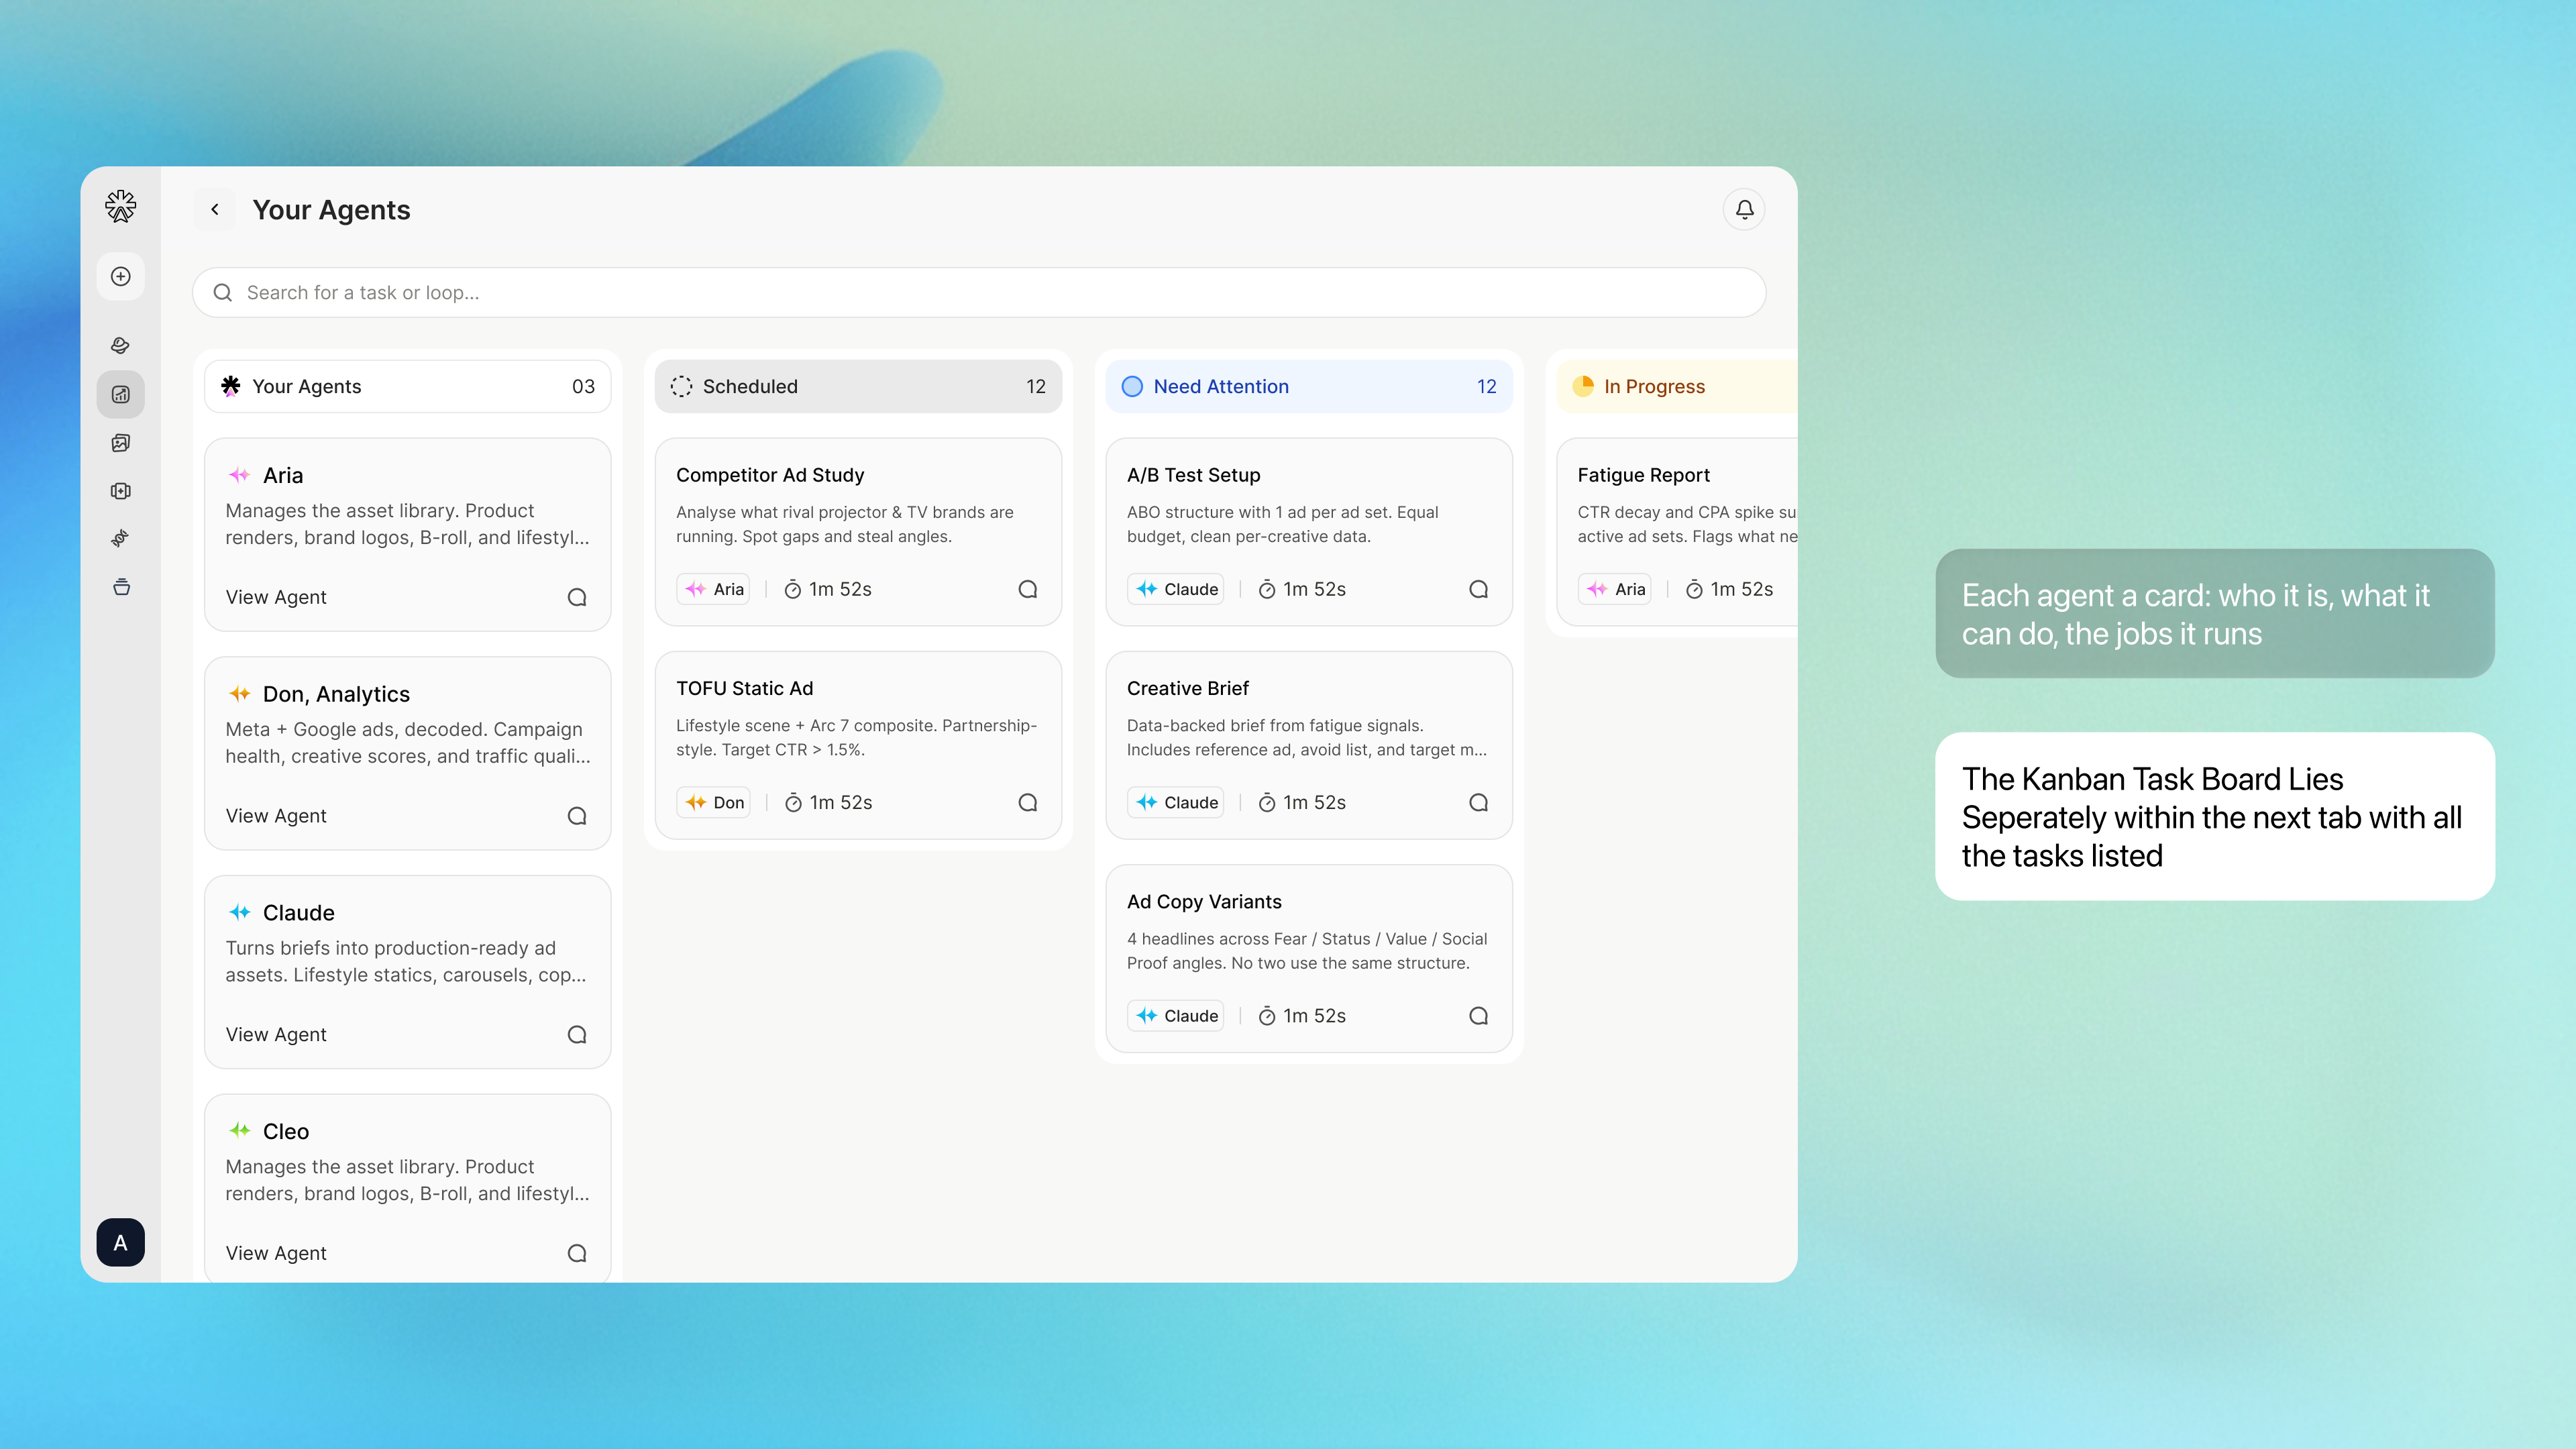2576x1449 pixels.
Task: Open comment icon on Creative Brief task
Action: pyautogui.click(x=1478, y=802)
